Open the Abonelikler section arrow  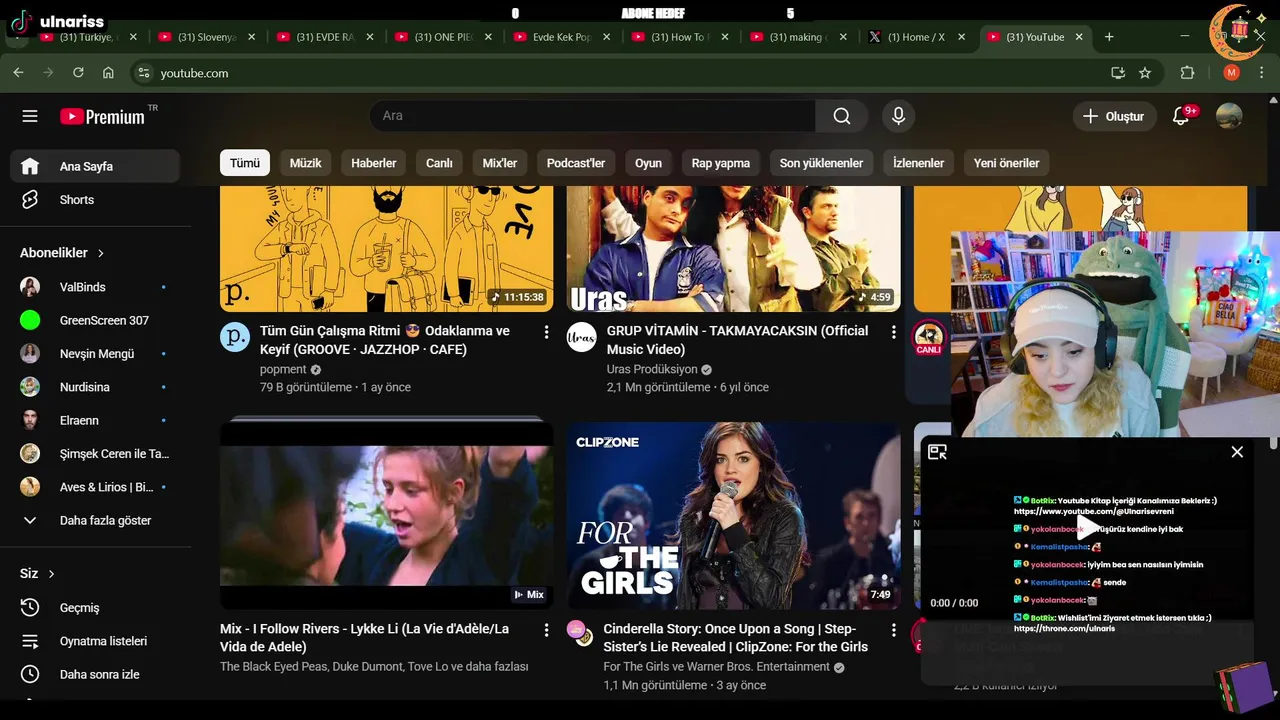[x=101, y=253]
